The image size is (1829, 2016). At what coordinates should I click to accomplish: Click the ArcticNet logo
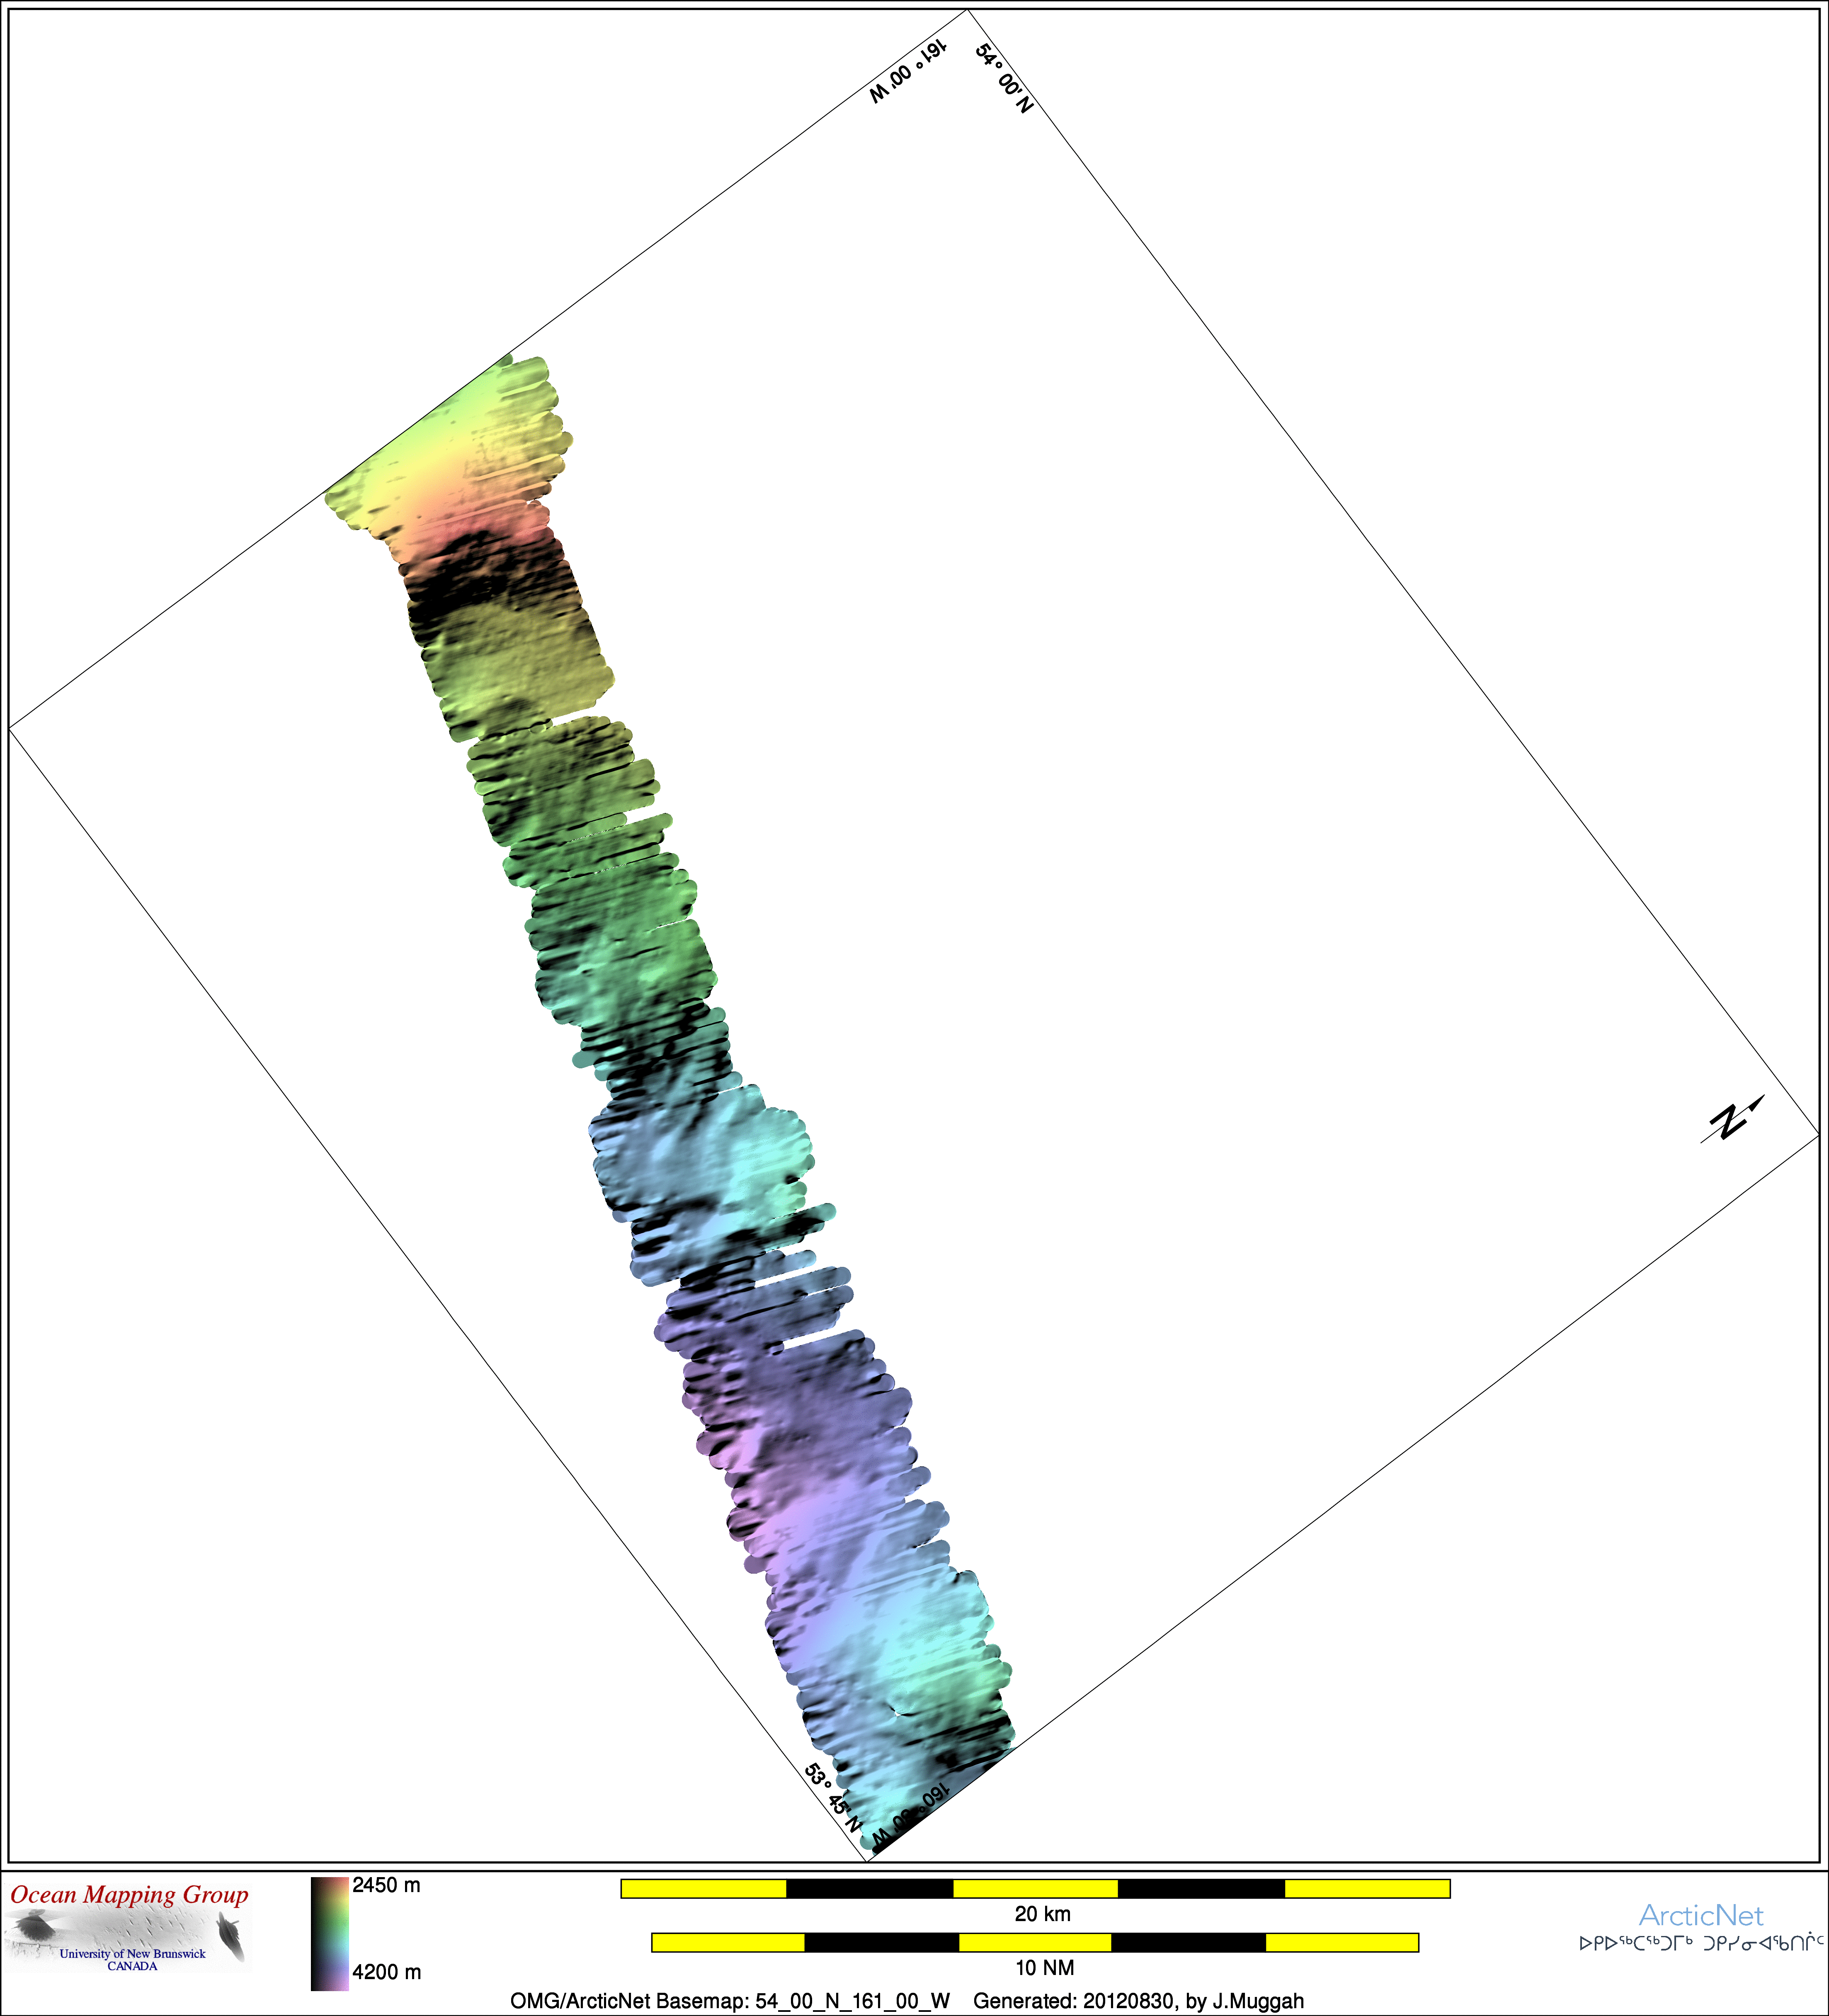coord(1700,1915)
